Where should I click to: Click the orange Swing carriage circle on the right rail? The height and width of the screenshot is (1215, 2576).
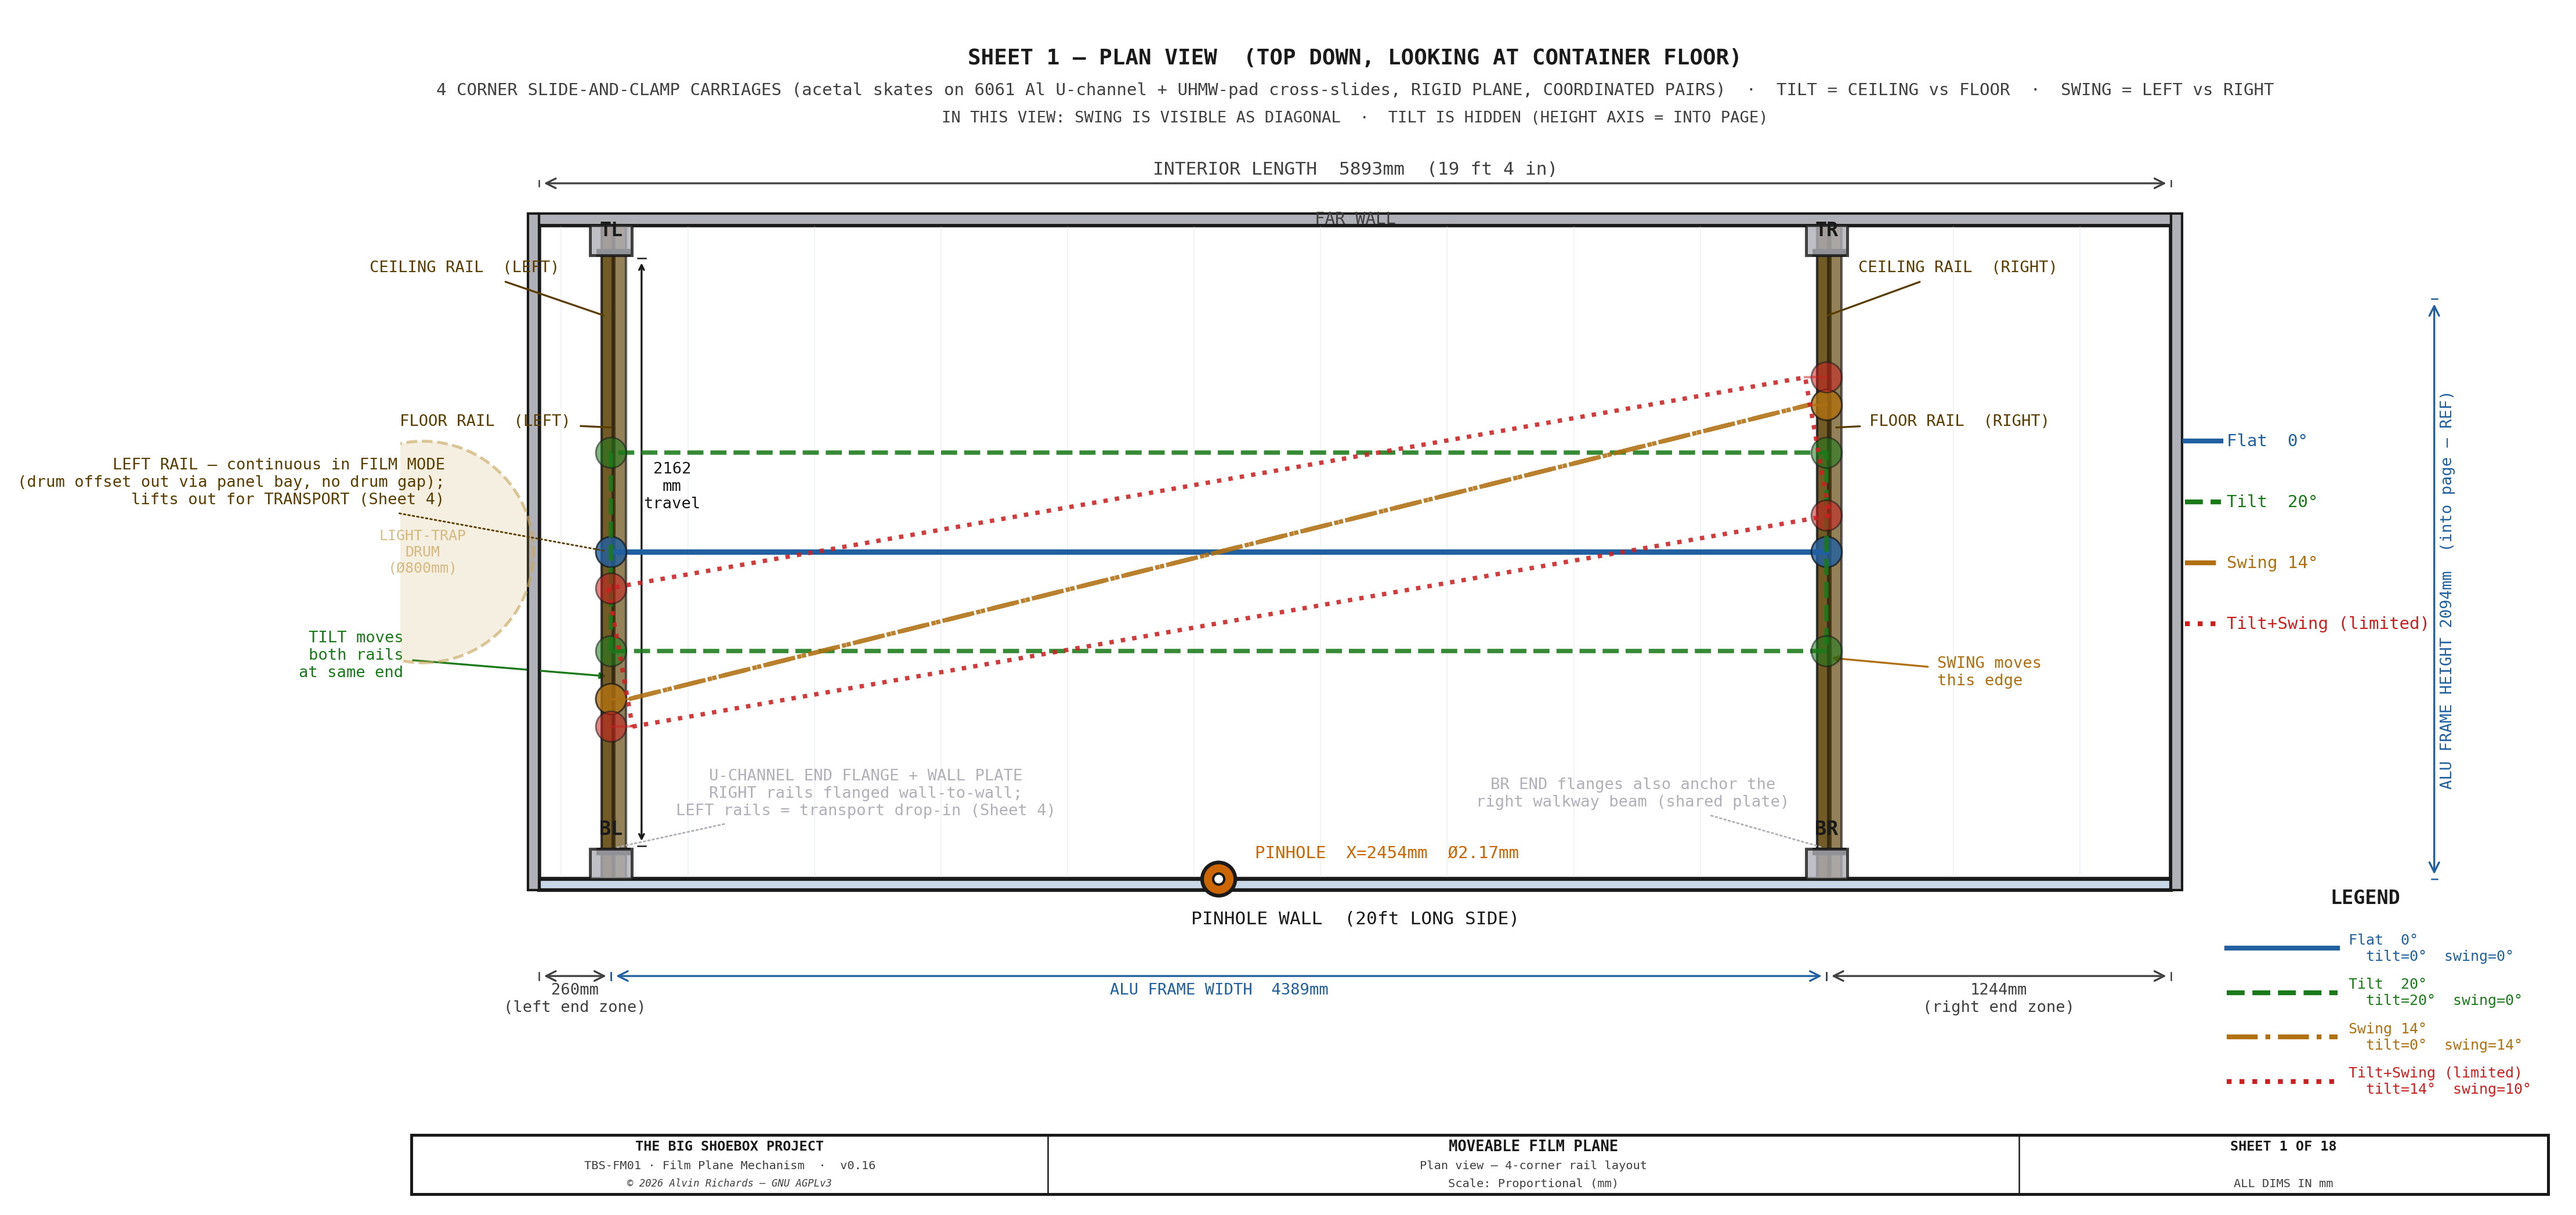coord(1826,405)
